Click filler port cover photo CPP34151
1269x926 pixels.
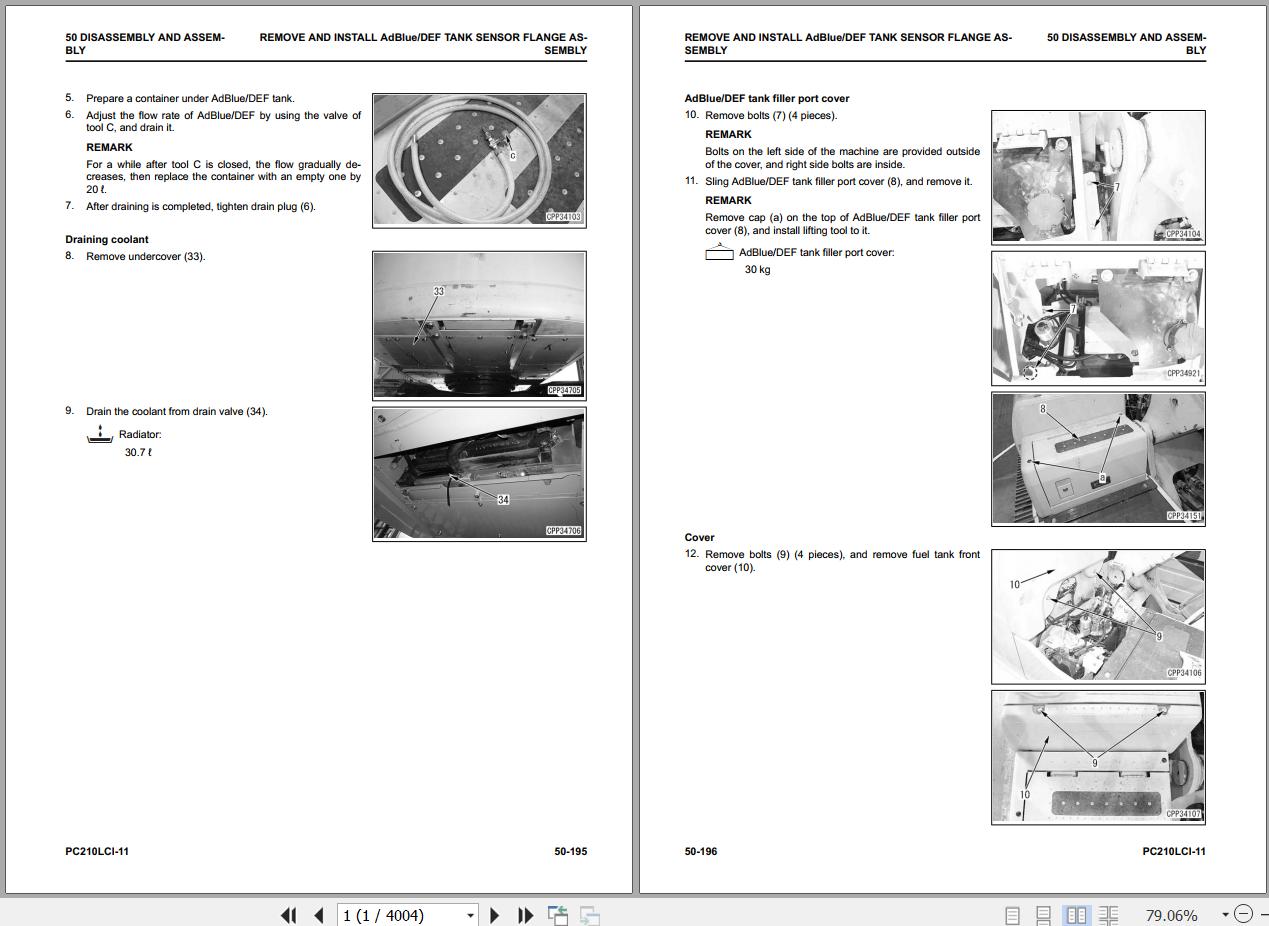[x=1098, y=458]
